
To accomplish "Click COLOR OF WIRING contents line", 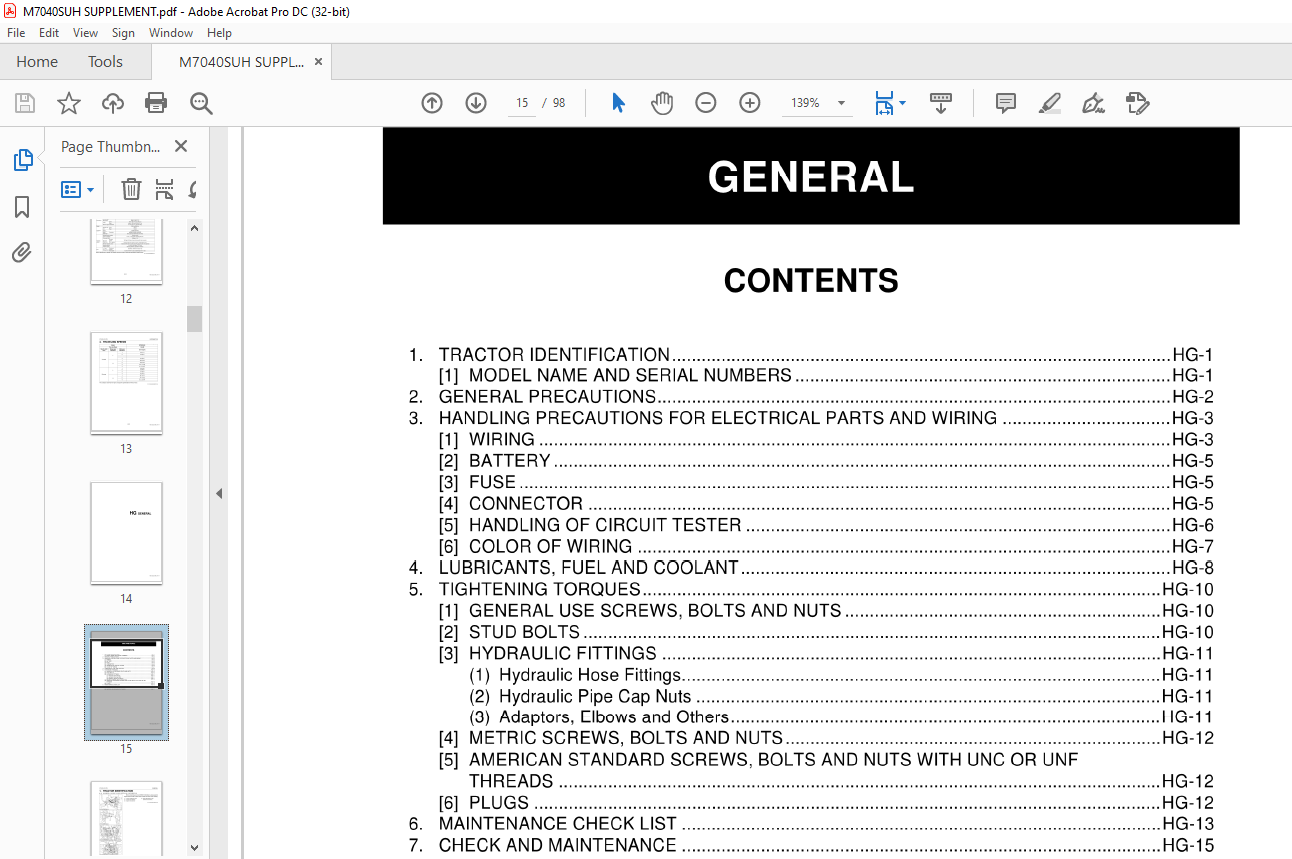I will click(x=826, y=546).
